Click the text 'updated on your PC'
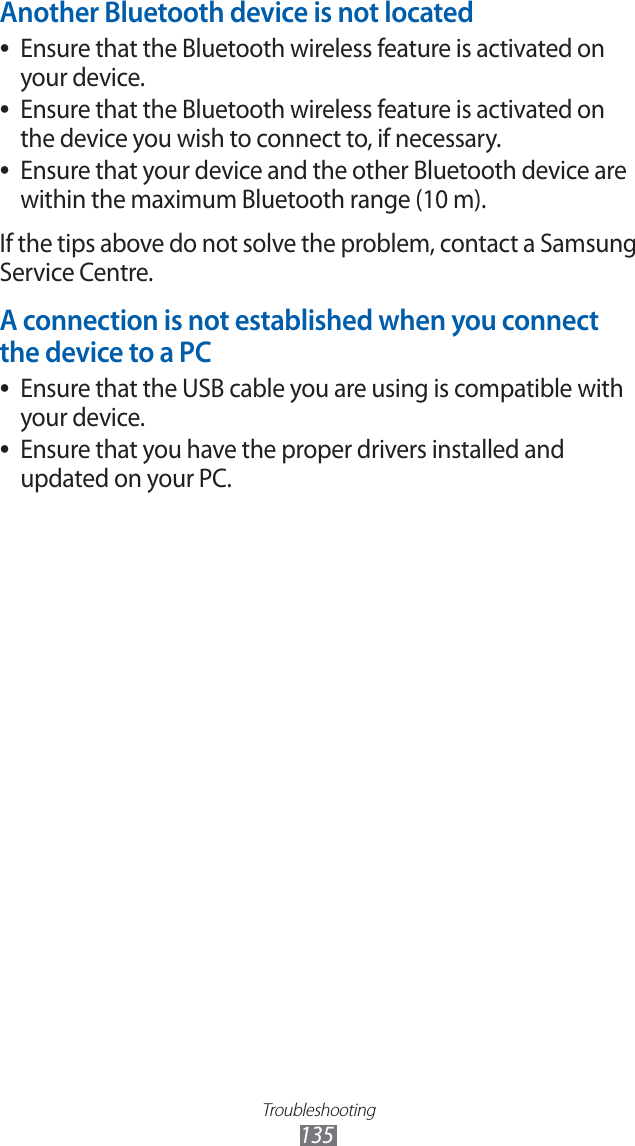Screen dimensions: 635x1146 125,479
